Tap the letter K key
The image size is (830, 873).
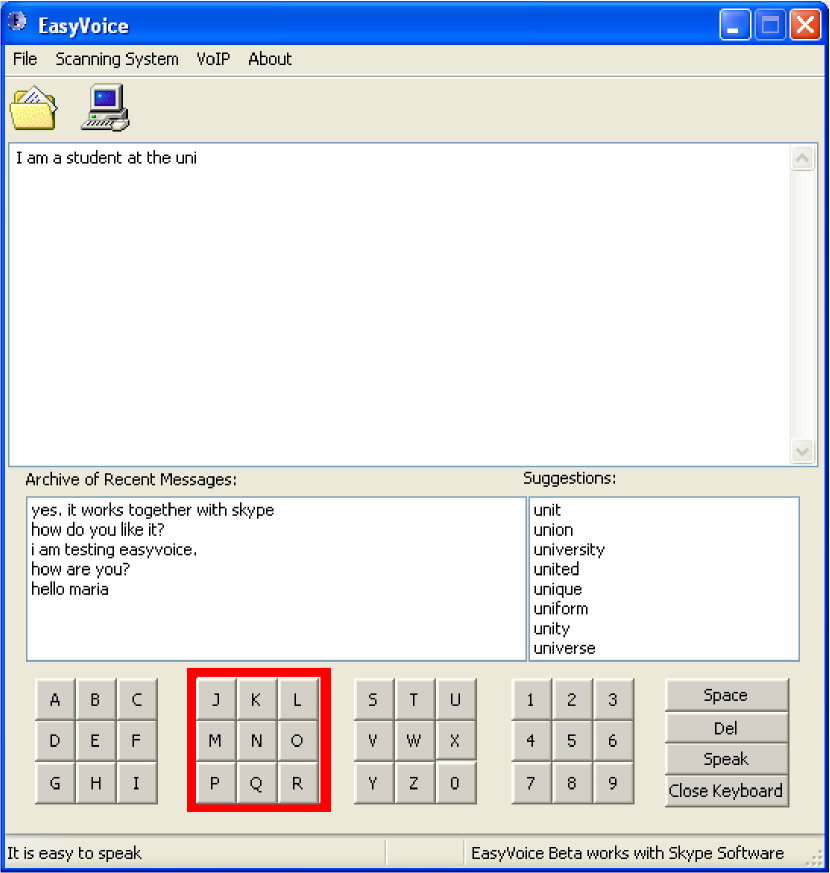pos(257,699)
